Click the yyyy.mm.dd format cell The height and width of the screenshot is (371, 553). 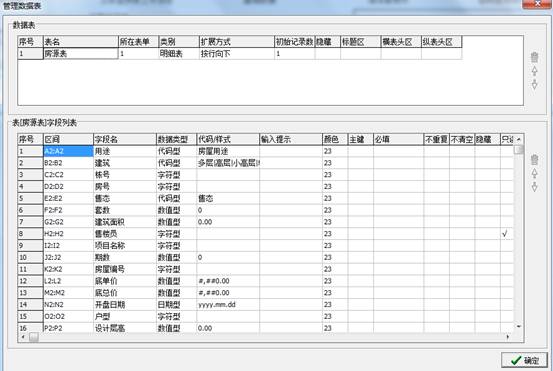coord(227,304)
